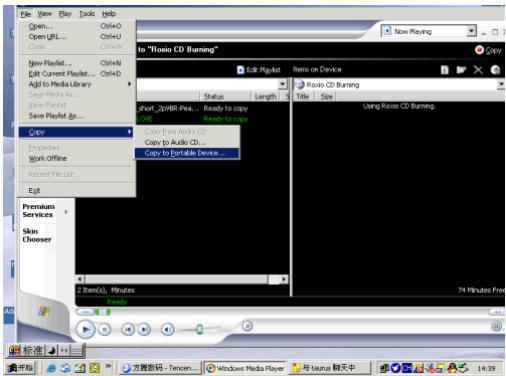Toggle the IME soft keyboard icon
506x376 pixels.
pyautogui.click(x=76, y=351)
